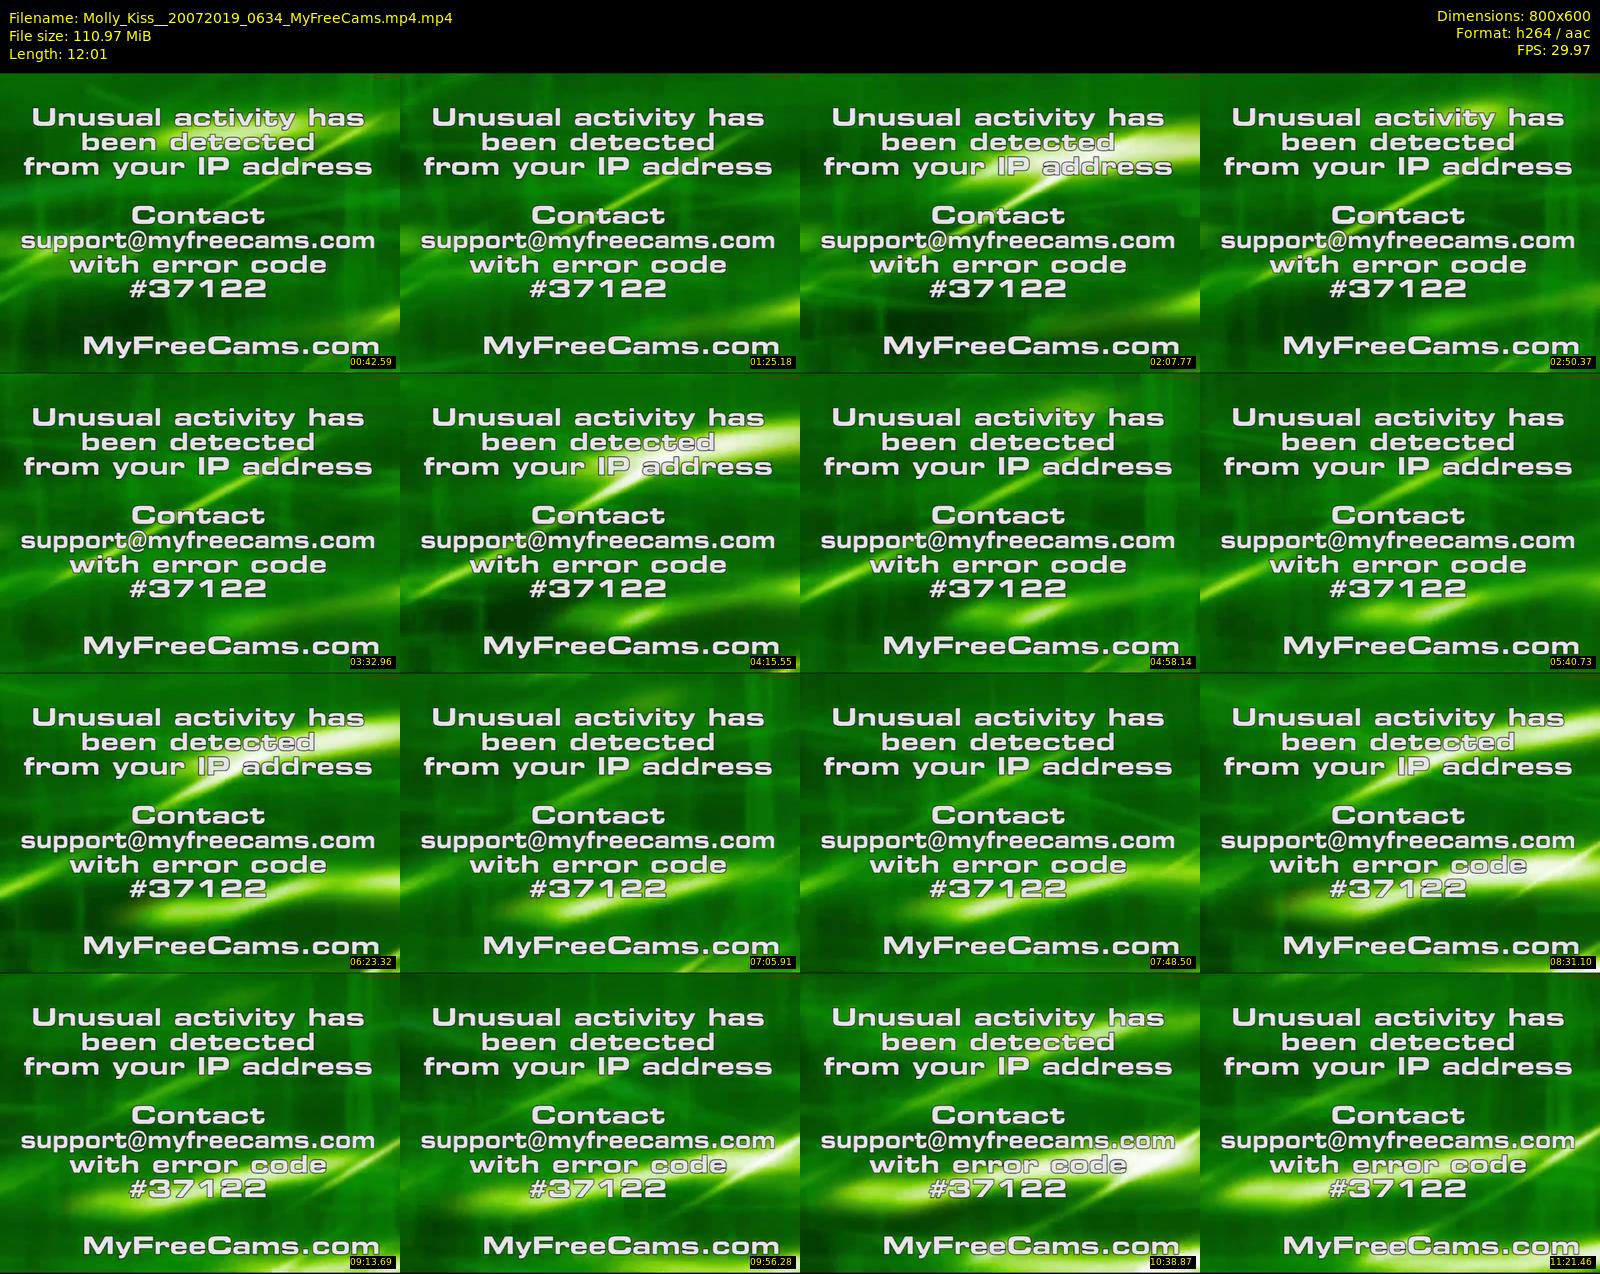Pick the thumbnail frame at 06:23.32
The image size is (1600, 1274).
tap(200, 822)
